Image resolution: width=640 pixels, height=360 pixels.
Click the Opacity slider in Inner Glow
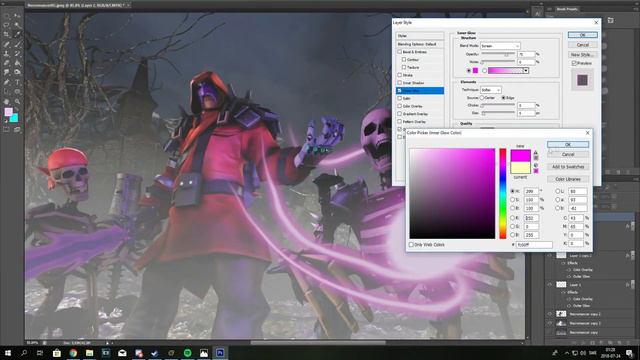[x=498, y=54]
